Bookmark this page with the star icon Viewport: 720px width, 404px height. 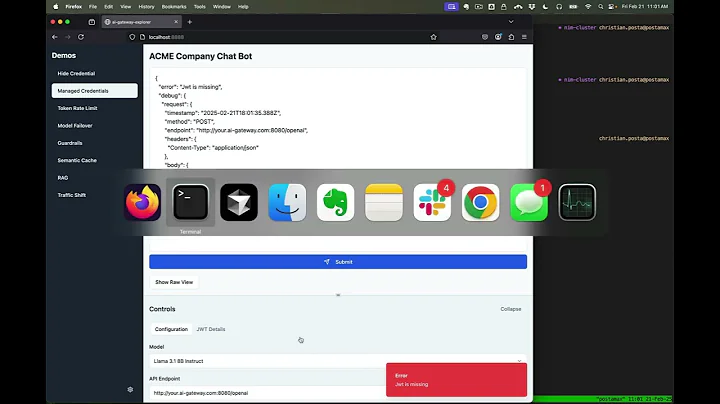tap(433, 37)
